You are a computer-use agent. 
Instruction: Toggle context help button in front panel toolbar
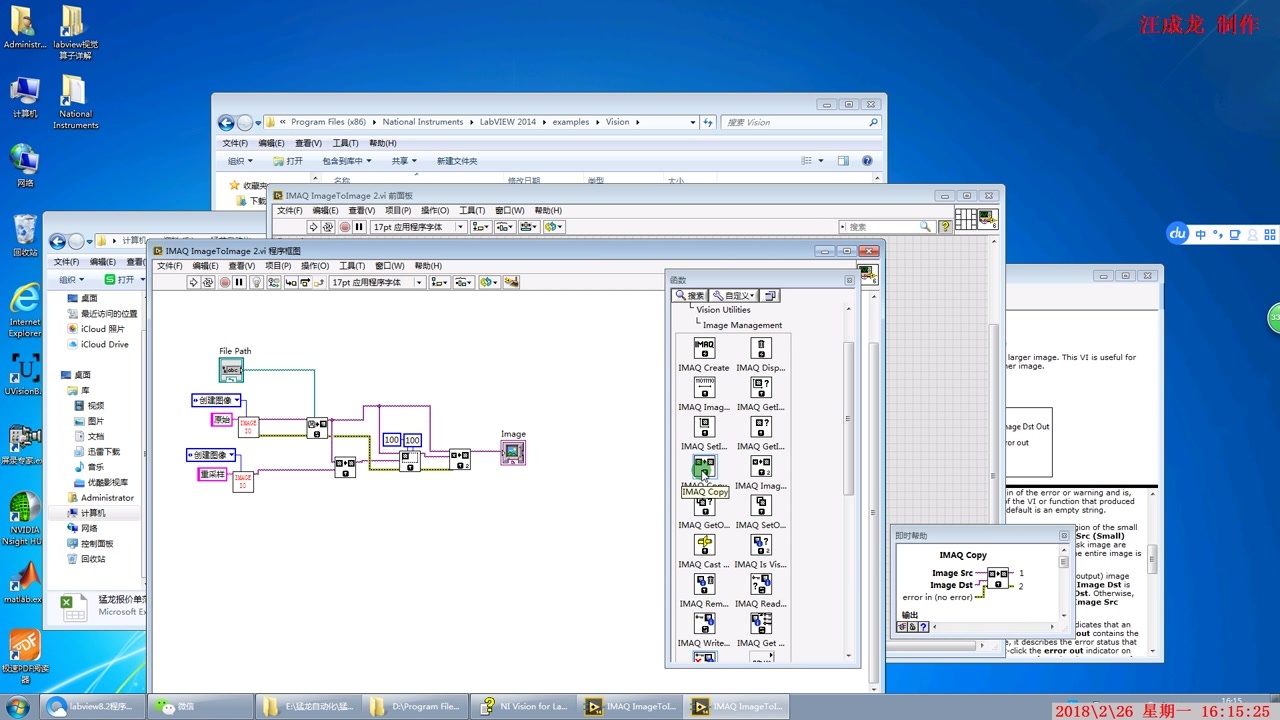[x=945, y=227]
